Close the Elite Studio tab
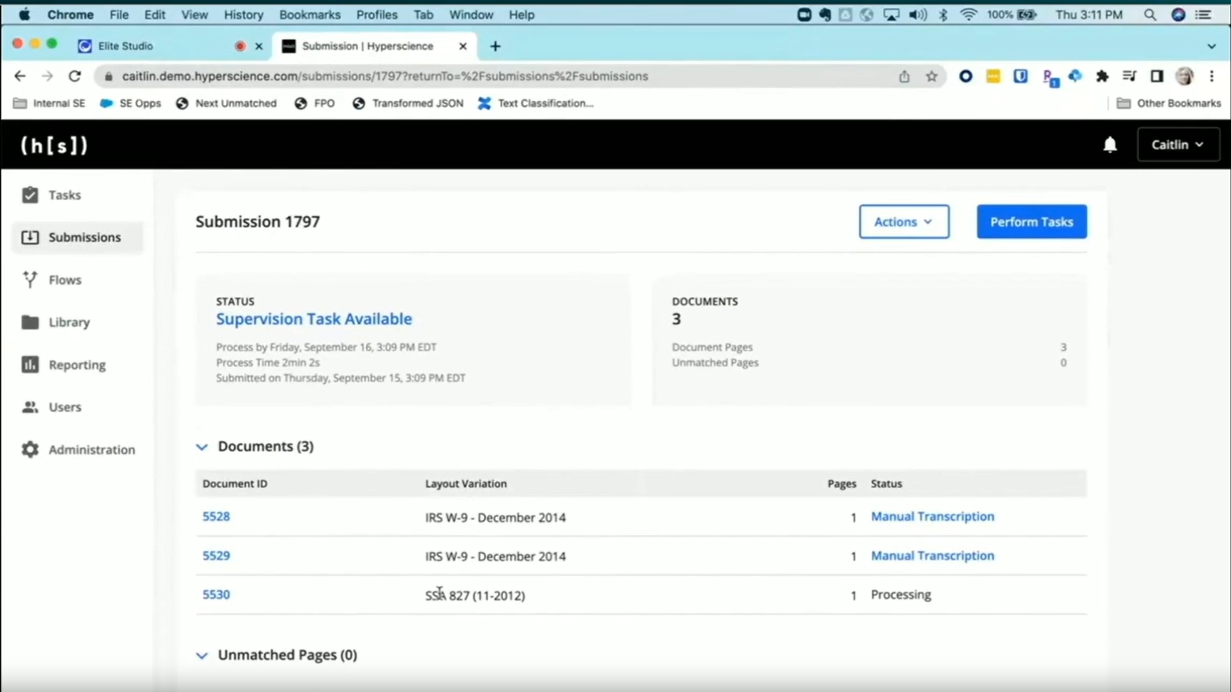Screen dimensions: 1231x692 pyautogui.click(x=259, y=46)
